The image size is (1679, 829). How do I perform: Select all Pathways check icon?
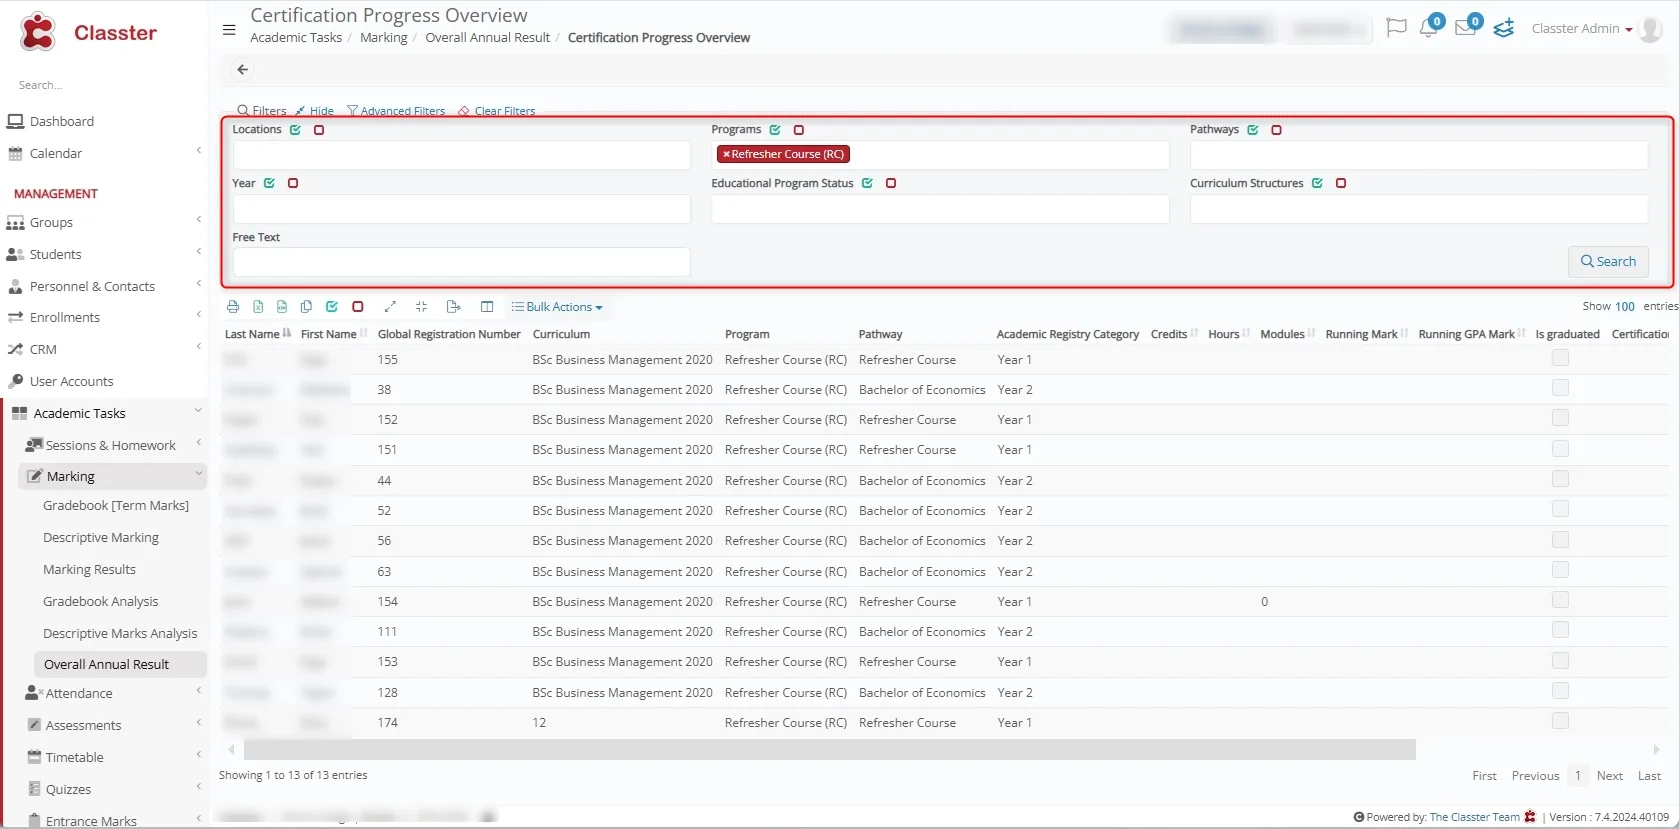[x=1253, y=130]
